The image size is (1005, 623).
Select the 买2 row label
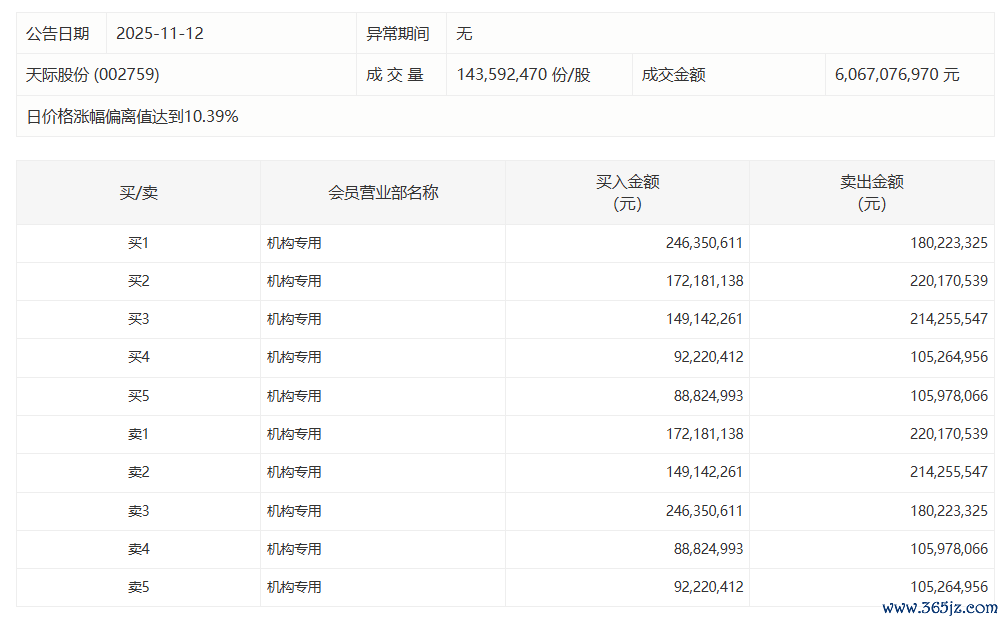point(138,281)
